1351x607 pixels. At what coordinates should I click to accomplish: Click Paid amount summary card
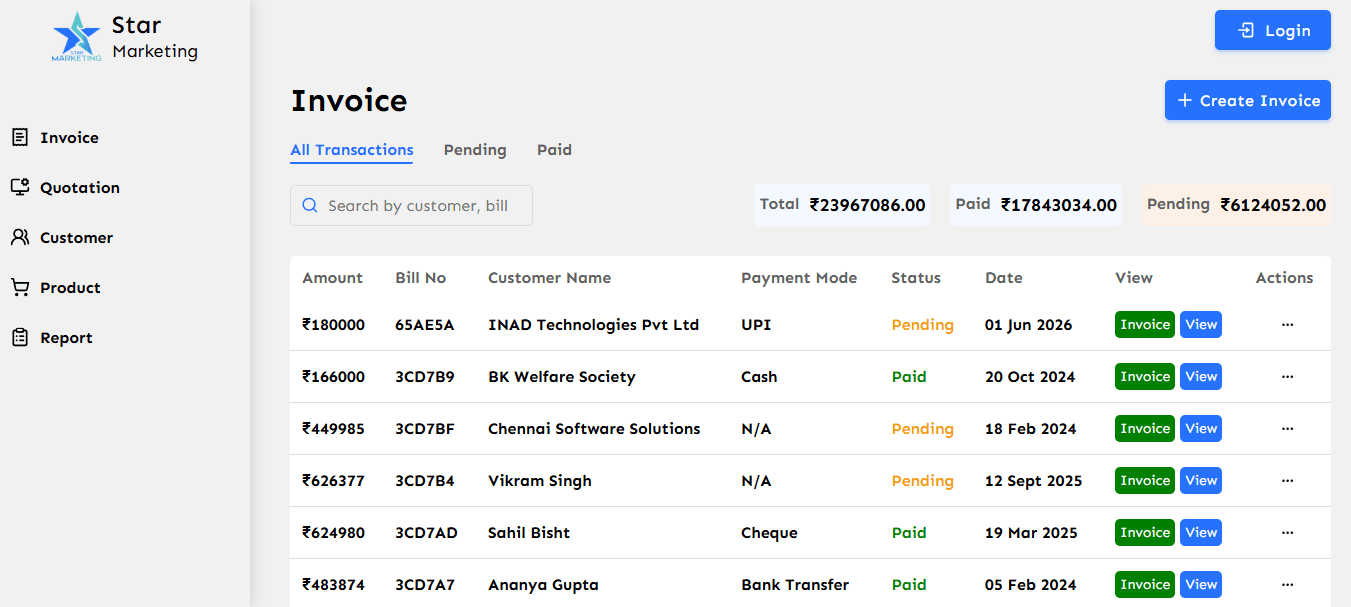coord(1036,205)
